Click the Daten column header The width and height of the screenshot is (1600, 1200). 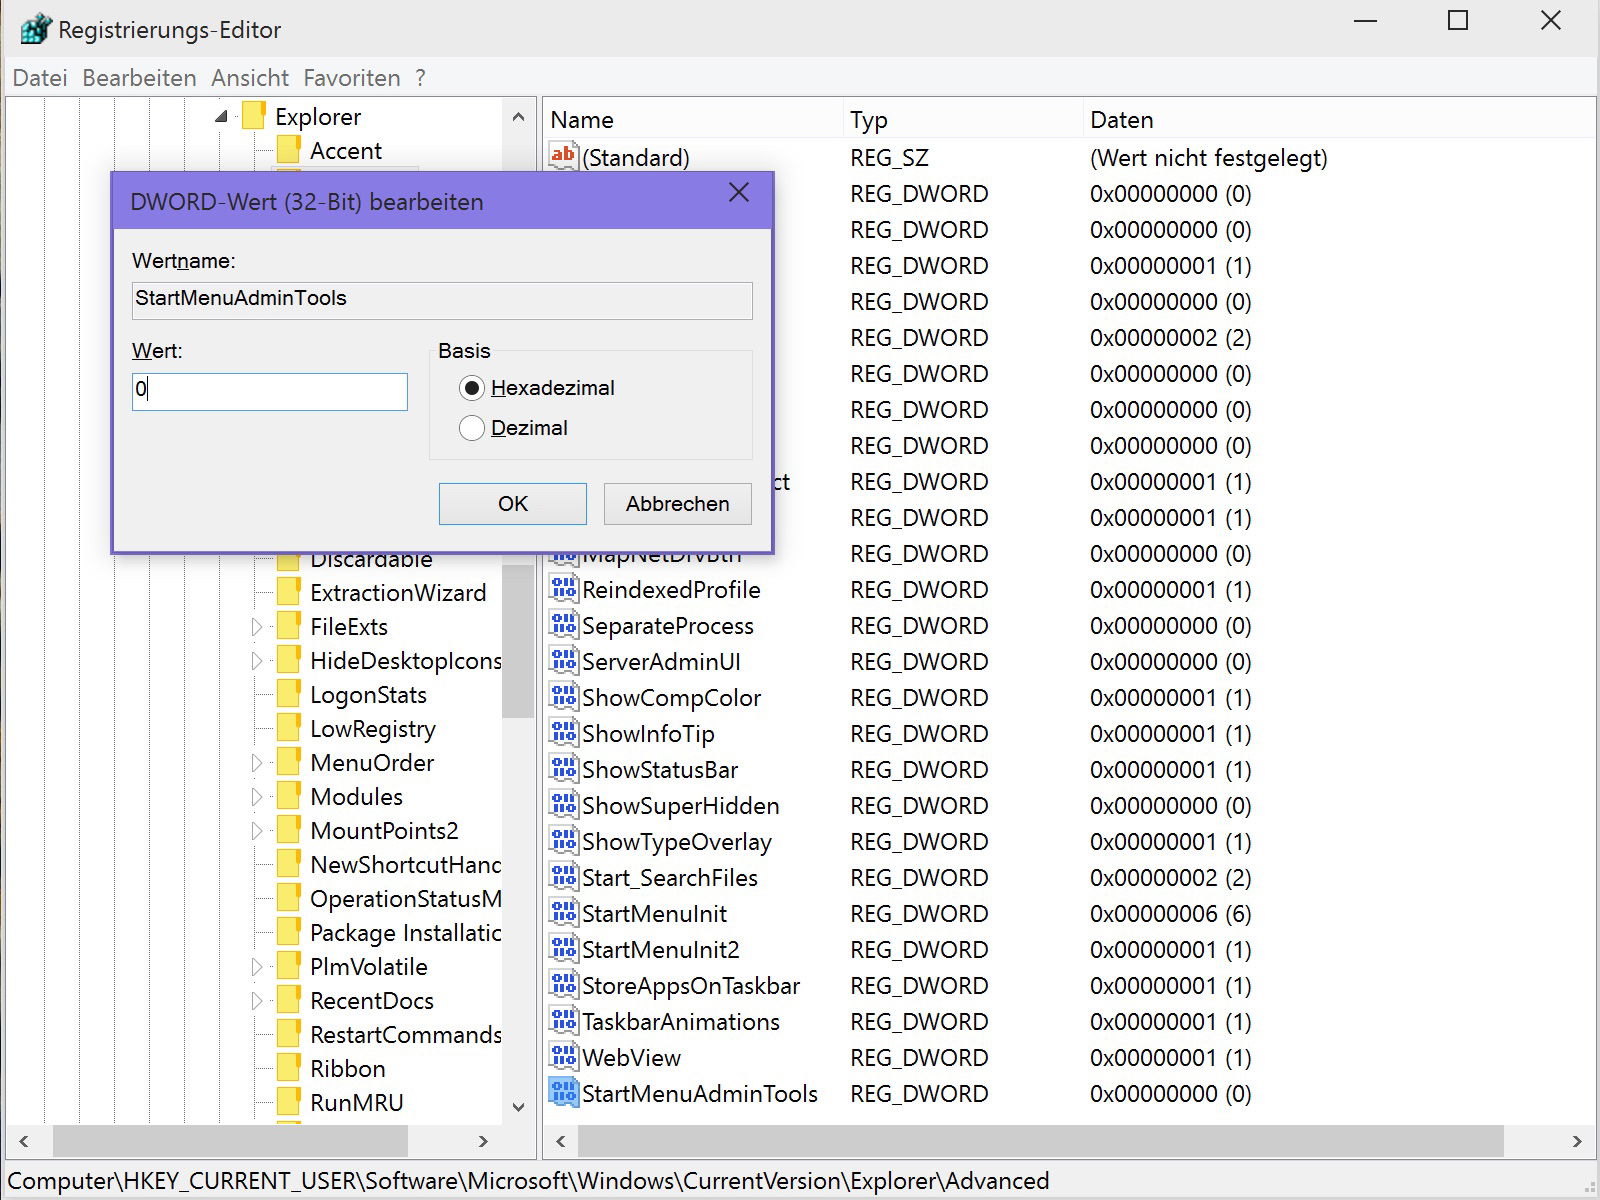point(1338,119)
